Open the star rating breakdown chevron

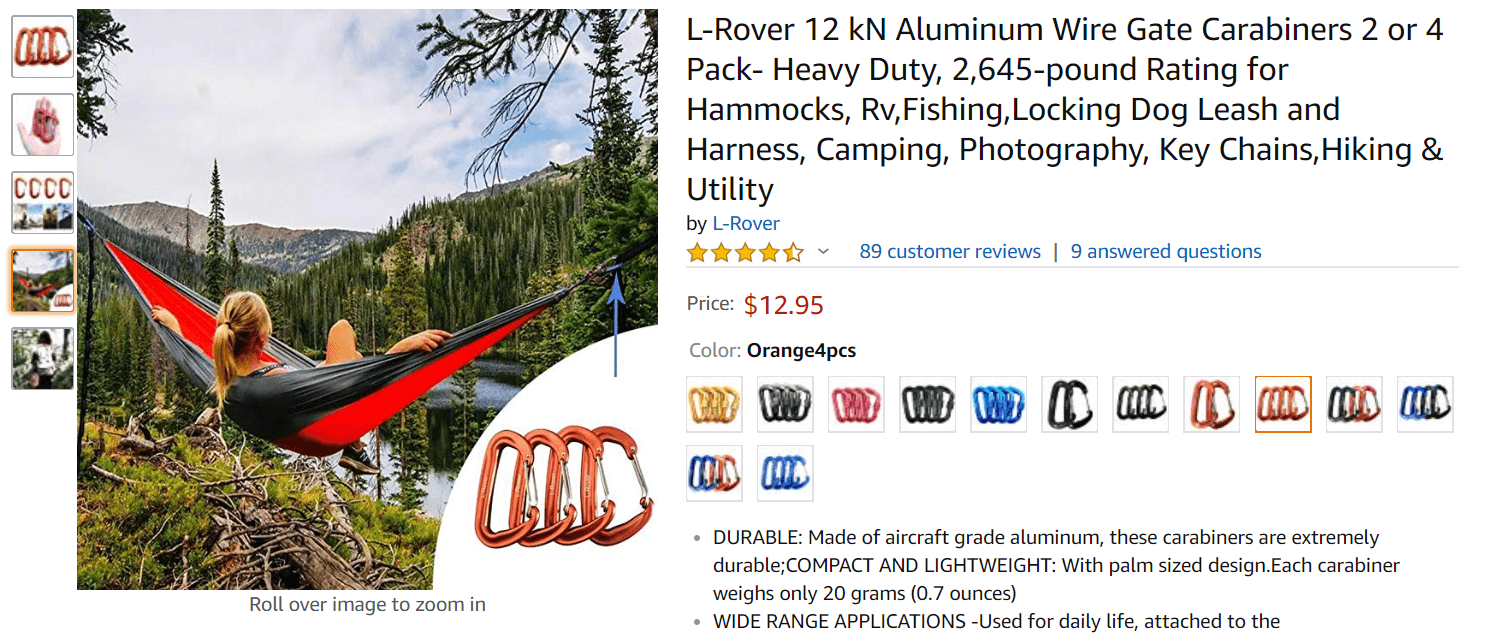(823, 252)
